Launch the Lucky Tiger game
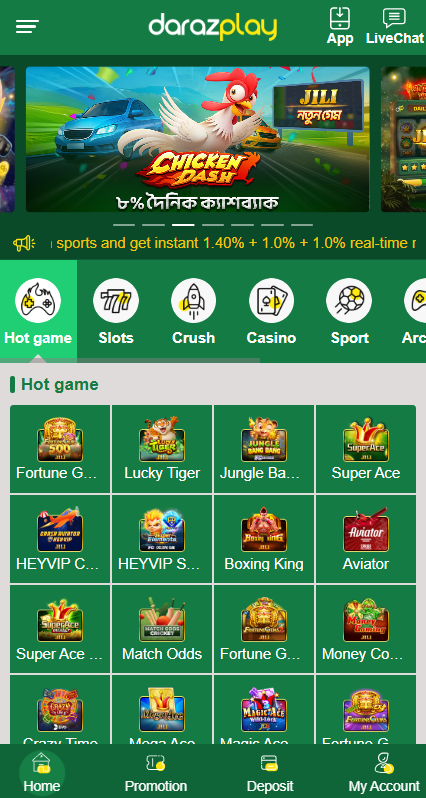This screenshot has width=426, height=798. coord(162,449)
